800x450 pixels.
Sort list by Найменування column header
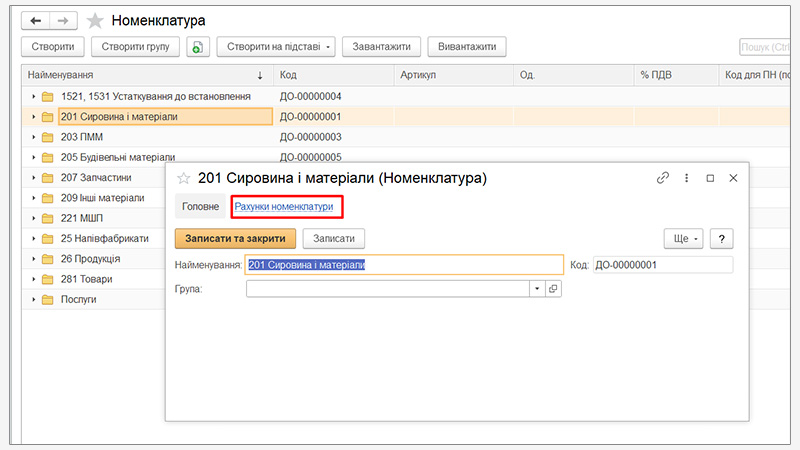point(140,75)
